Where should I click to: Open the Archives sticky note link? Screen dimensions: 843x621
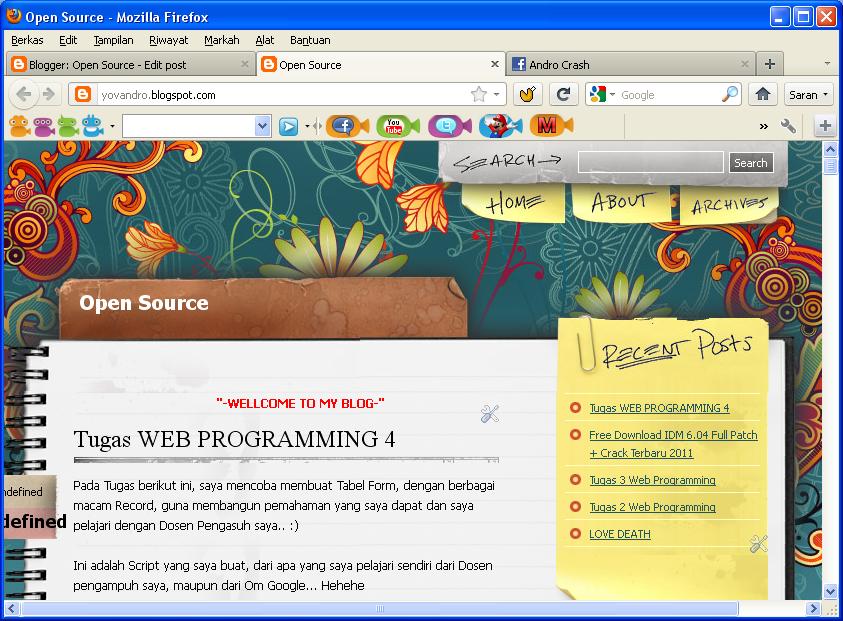pyautogui.click(x=728, y=204)
